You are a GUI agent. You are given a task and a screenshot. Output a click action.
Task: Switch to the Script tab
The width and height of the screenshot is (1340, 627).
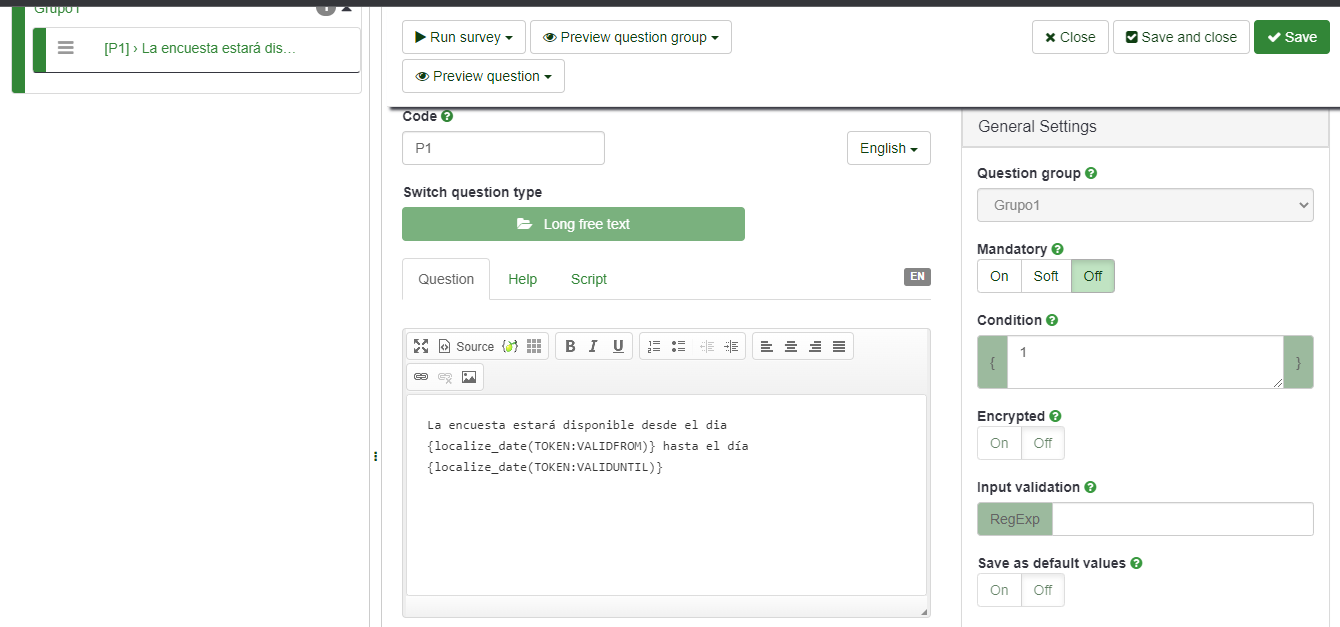(x=588, y=279)
